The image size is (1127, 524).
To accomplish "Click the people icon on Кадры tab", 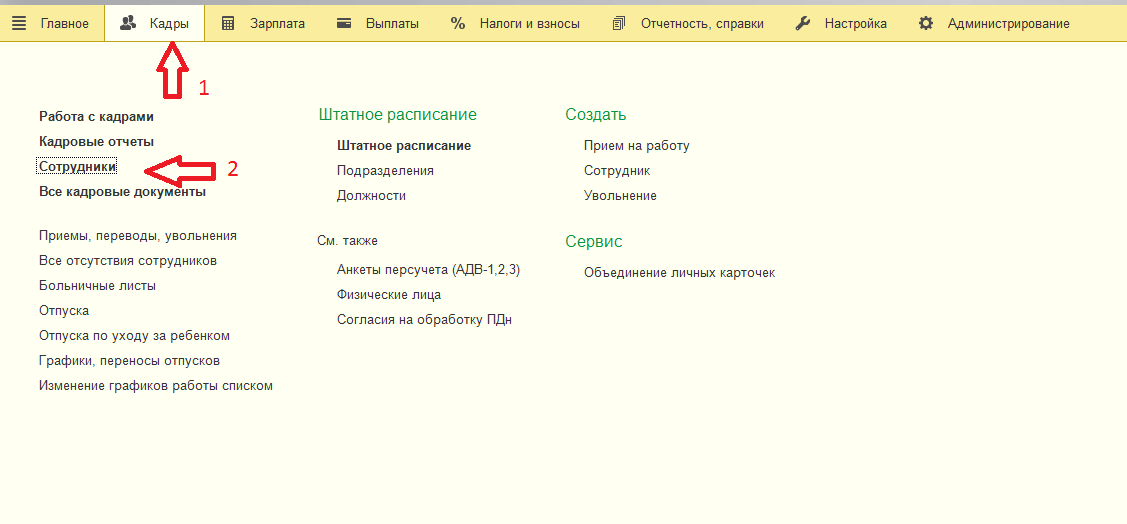I will (128, 24).
